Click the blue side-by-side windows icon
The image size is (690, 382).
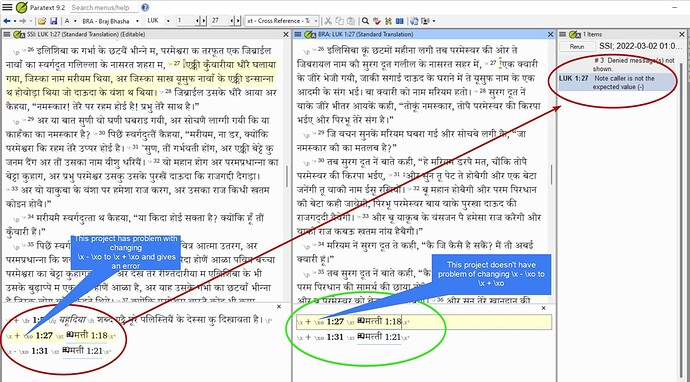(399, 21)
